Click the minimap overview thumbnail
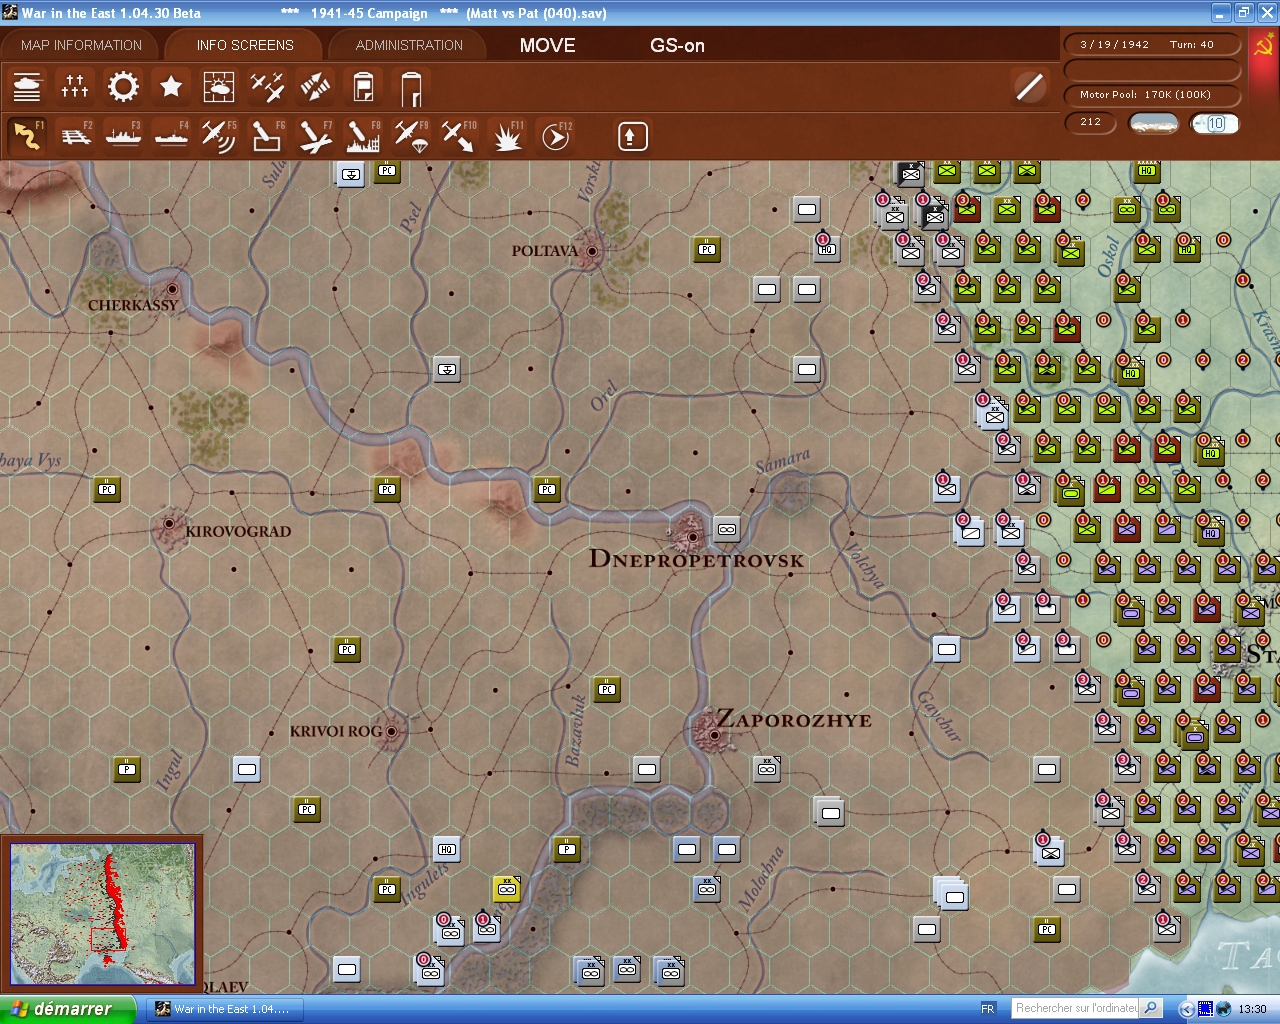This screenshot has height=1024, width=1280. 102,914
